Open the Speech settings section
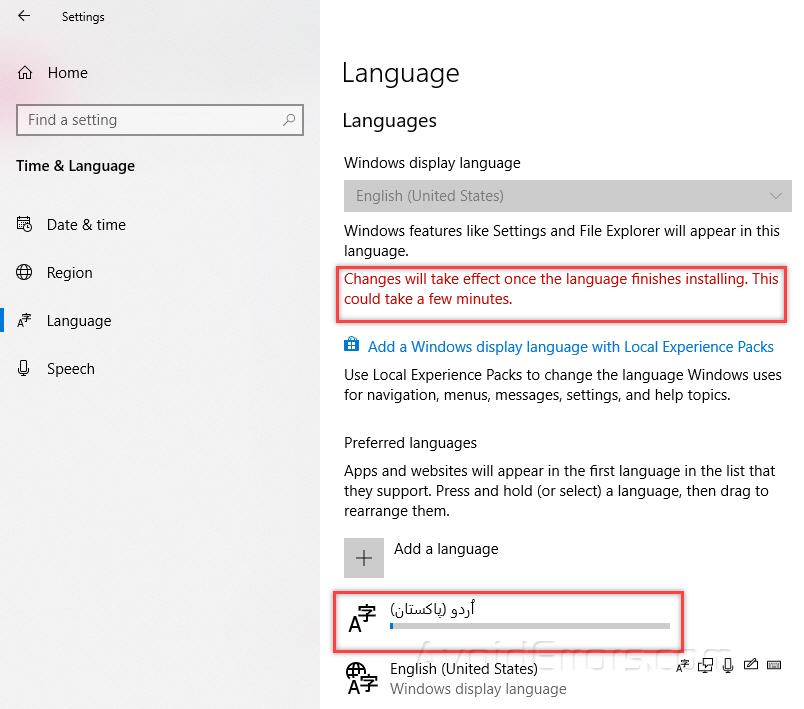The width and height of the screenshot is (804, 709). [70, 369]
